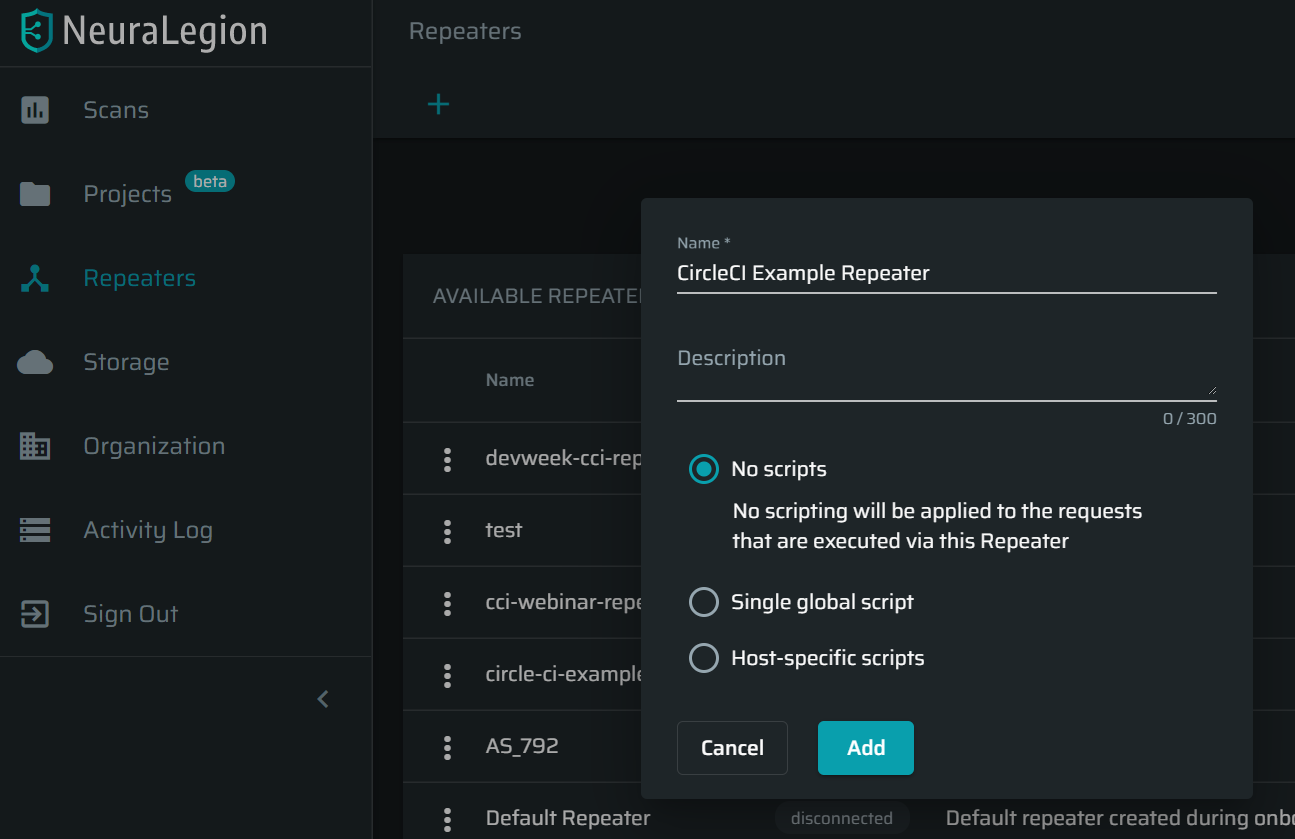Screen dimensions: 1295x839
Task: Open three-dot menu for AS_792 repeater
Action: [x=447, y=747]
